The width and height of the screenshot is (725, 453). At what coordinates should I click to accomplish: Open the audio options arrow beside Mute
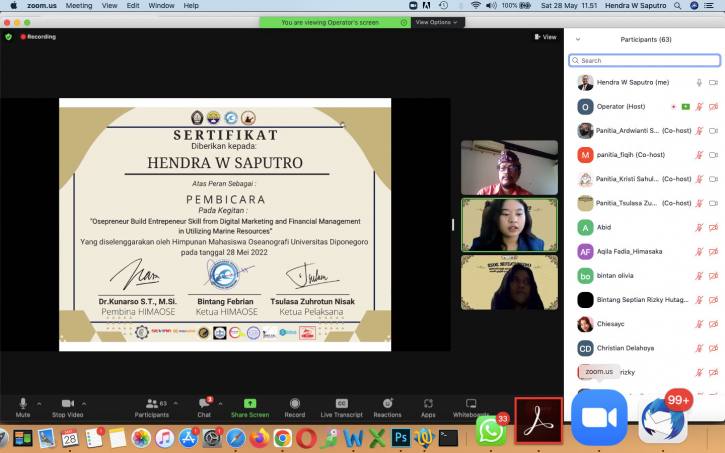coord(39,403)
